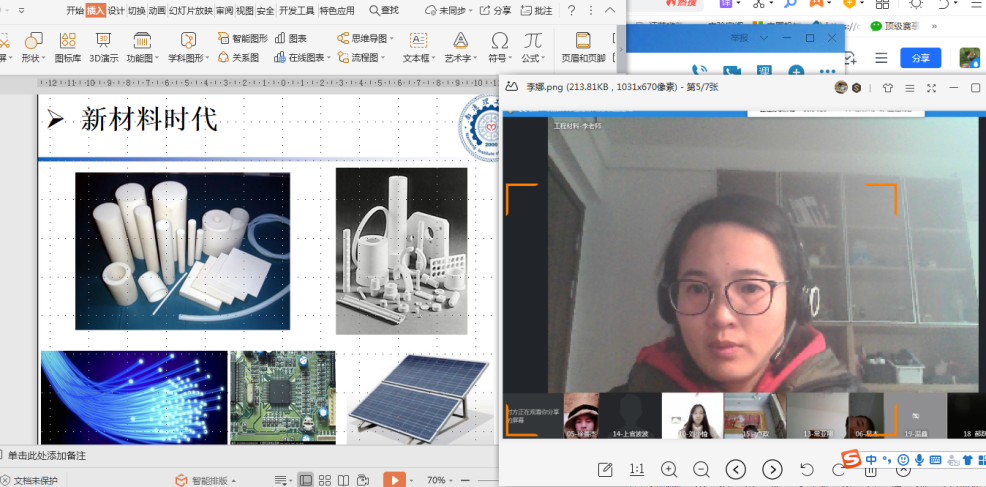This screenshot has width=986, height=487.
Task: Toggle Sogou voice input microphone
Action: coord(919,460)
